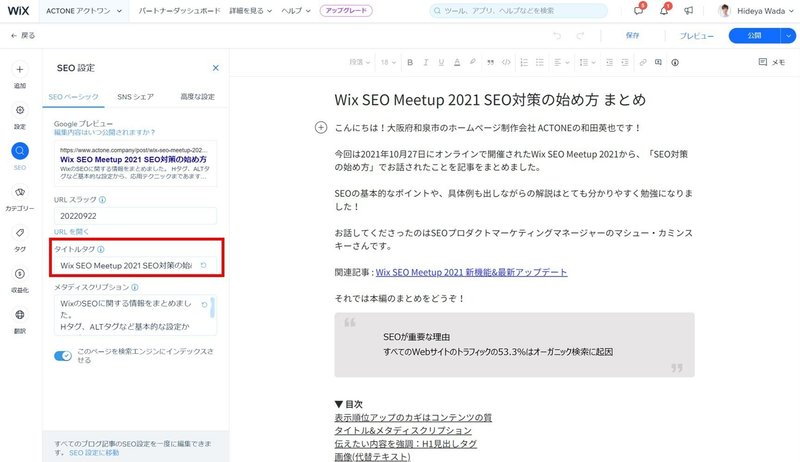This screenshot has width=800, height=462.
Task: Click the add block plus beside paragraph
Action: coord(320,127)
